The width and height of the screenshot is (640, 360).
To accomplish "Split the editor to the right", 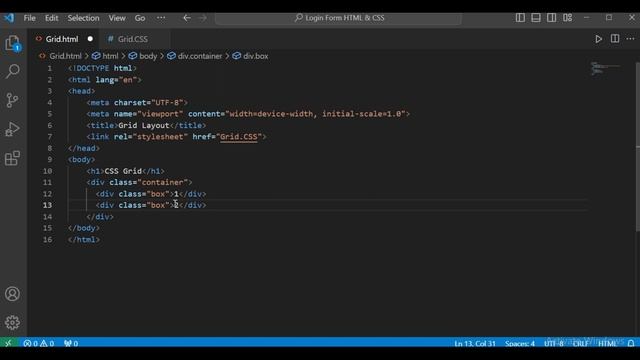I will click(x=615, y=39).
